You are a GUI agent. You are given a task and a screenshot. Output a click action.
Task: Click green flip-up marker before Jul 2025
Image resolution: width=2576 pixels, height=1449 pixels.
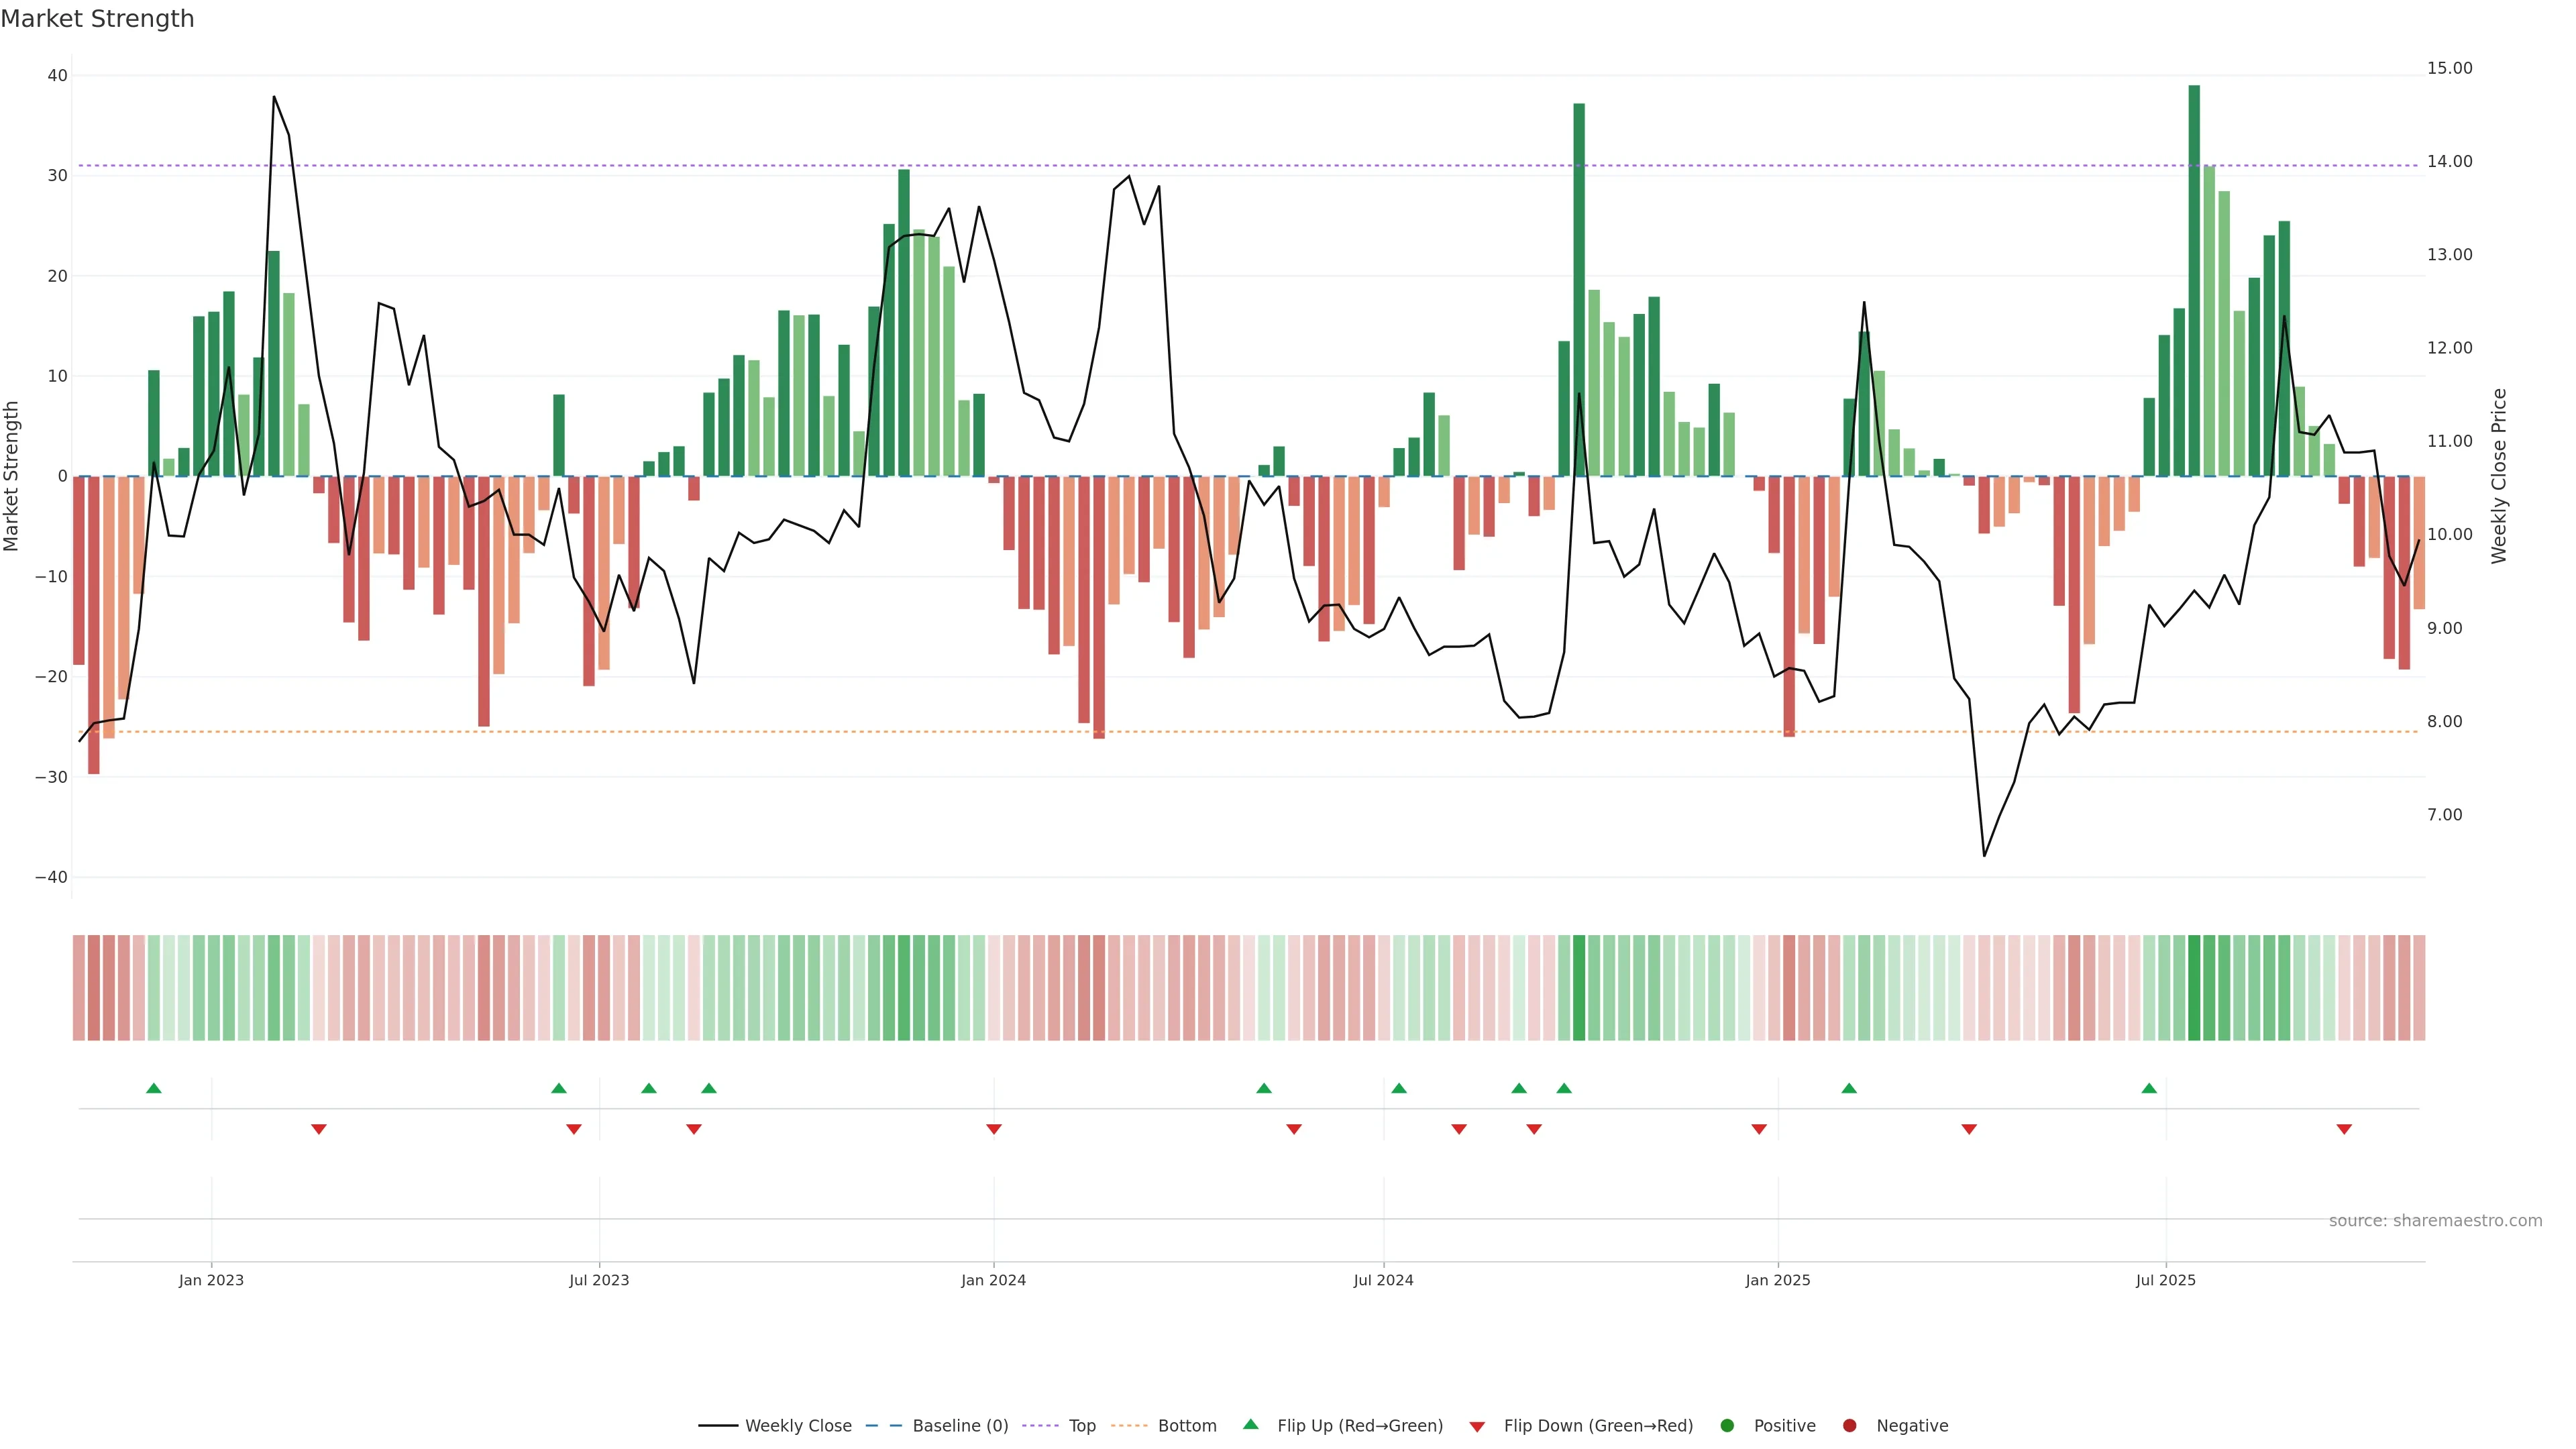(2149, 1088)
